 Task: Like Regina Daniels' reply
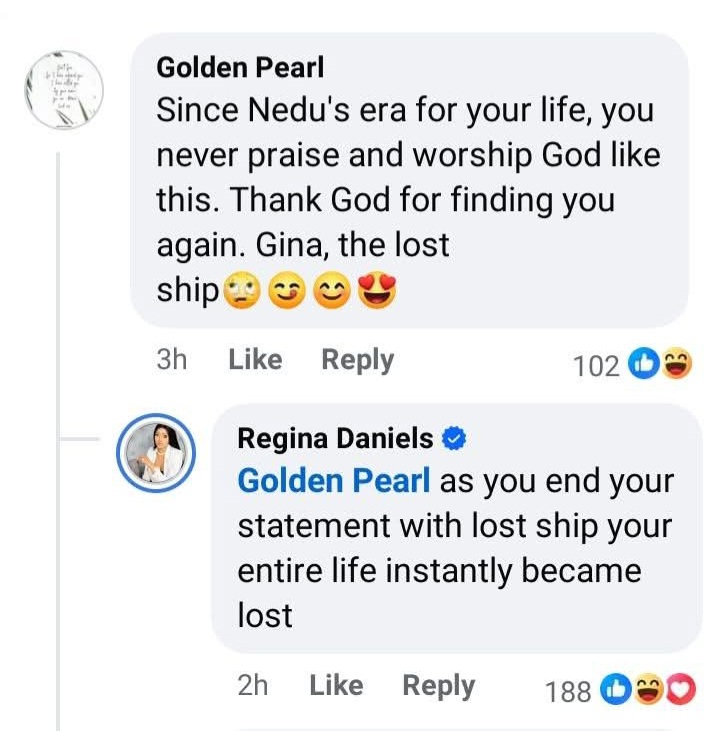[x=336, y=685]
